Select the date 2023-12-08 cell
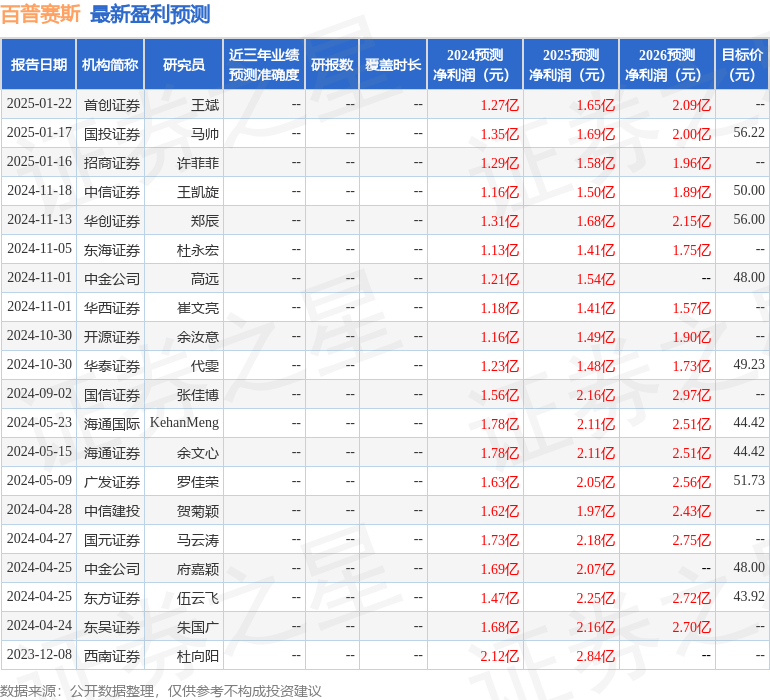 coord(39,654)
